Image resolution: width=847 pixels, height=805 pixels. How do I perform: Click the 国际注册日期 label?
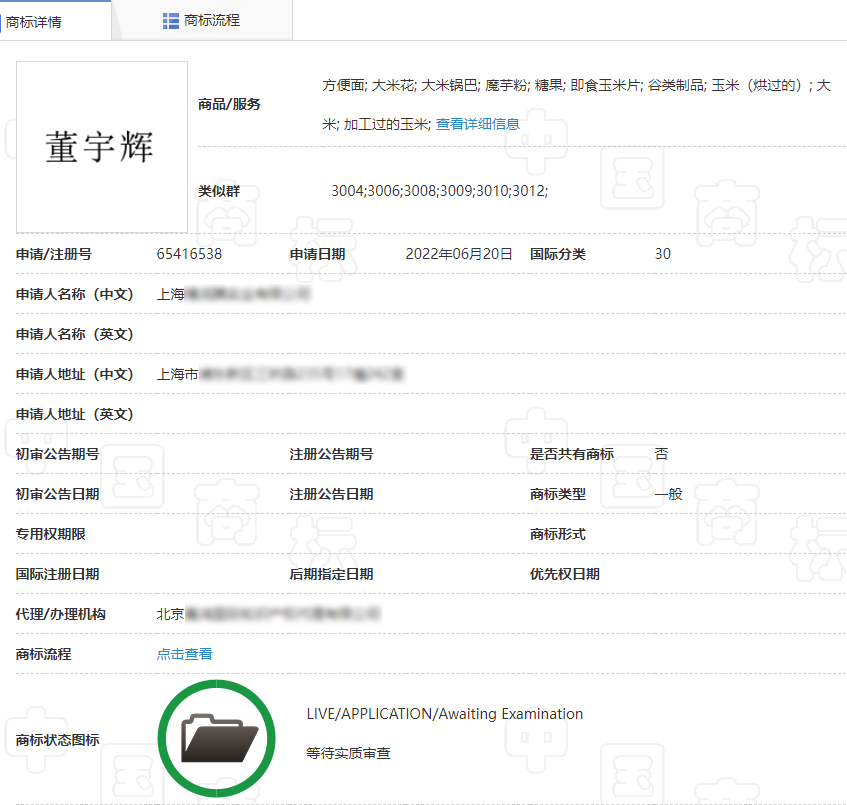pos(57,574)
